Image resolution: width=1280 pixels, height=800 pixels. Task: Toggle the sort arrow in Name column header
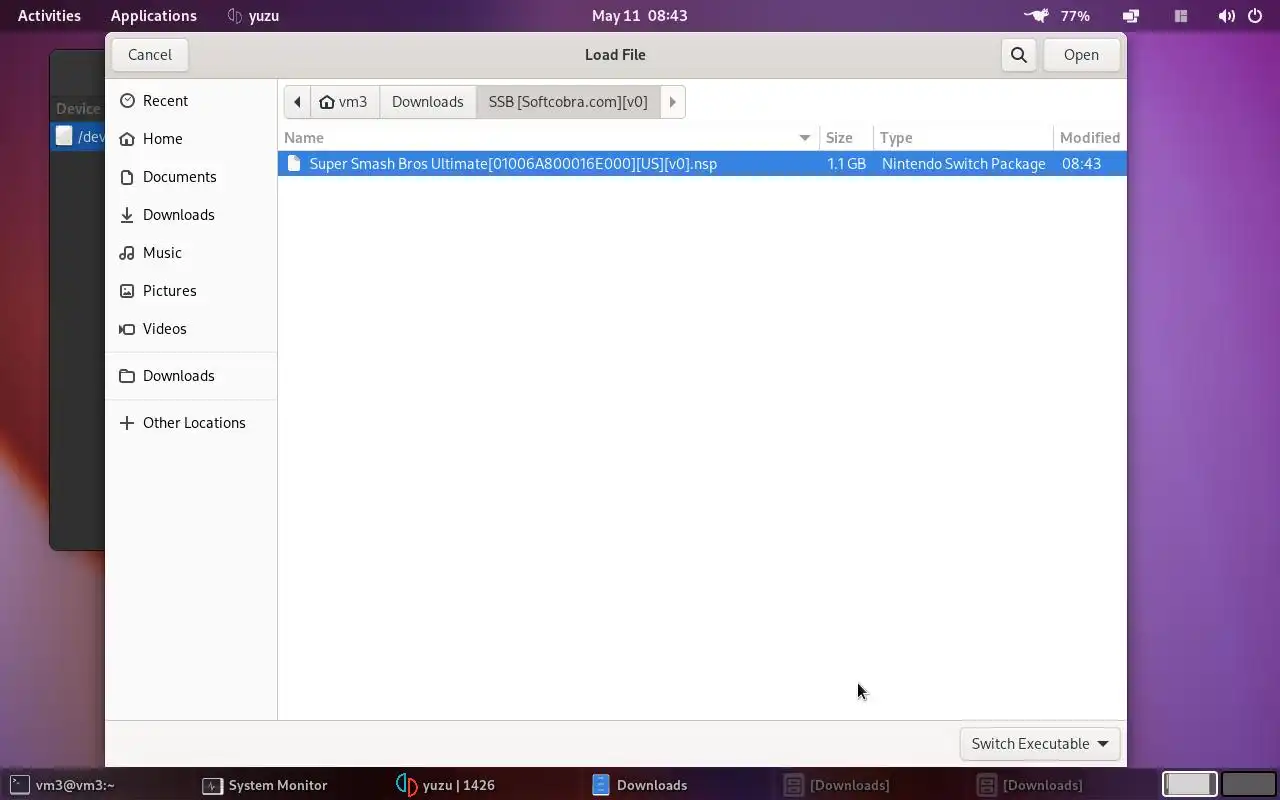804,138
